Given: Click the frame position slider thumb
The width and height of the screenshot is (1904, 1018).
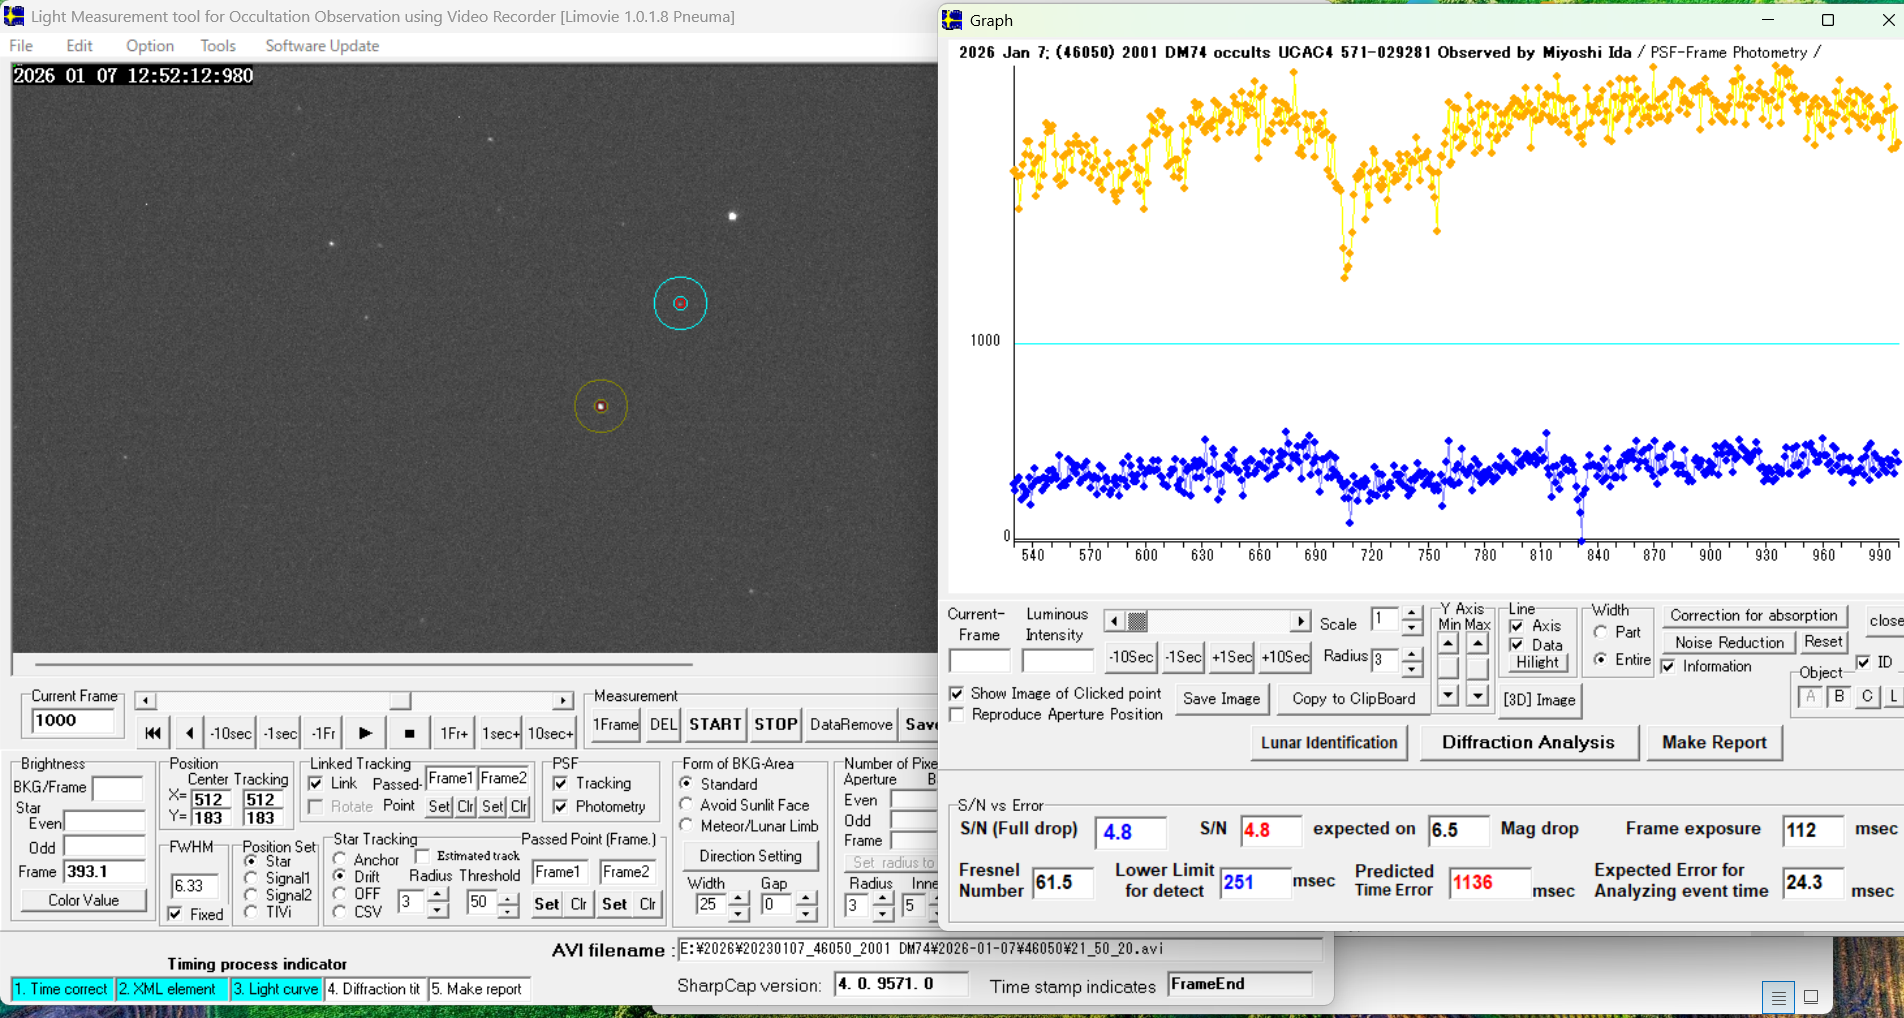Looking at the screenshot, I should click(400, 700).
